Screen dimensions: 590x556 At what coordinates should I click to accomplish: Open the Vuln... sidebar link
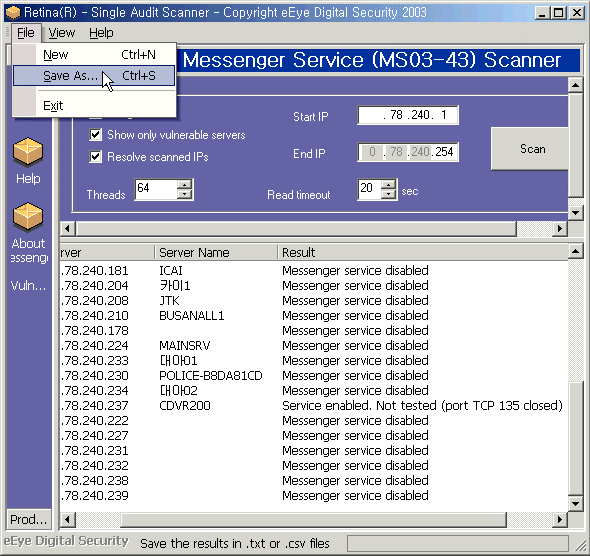tap(28, 286)
